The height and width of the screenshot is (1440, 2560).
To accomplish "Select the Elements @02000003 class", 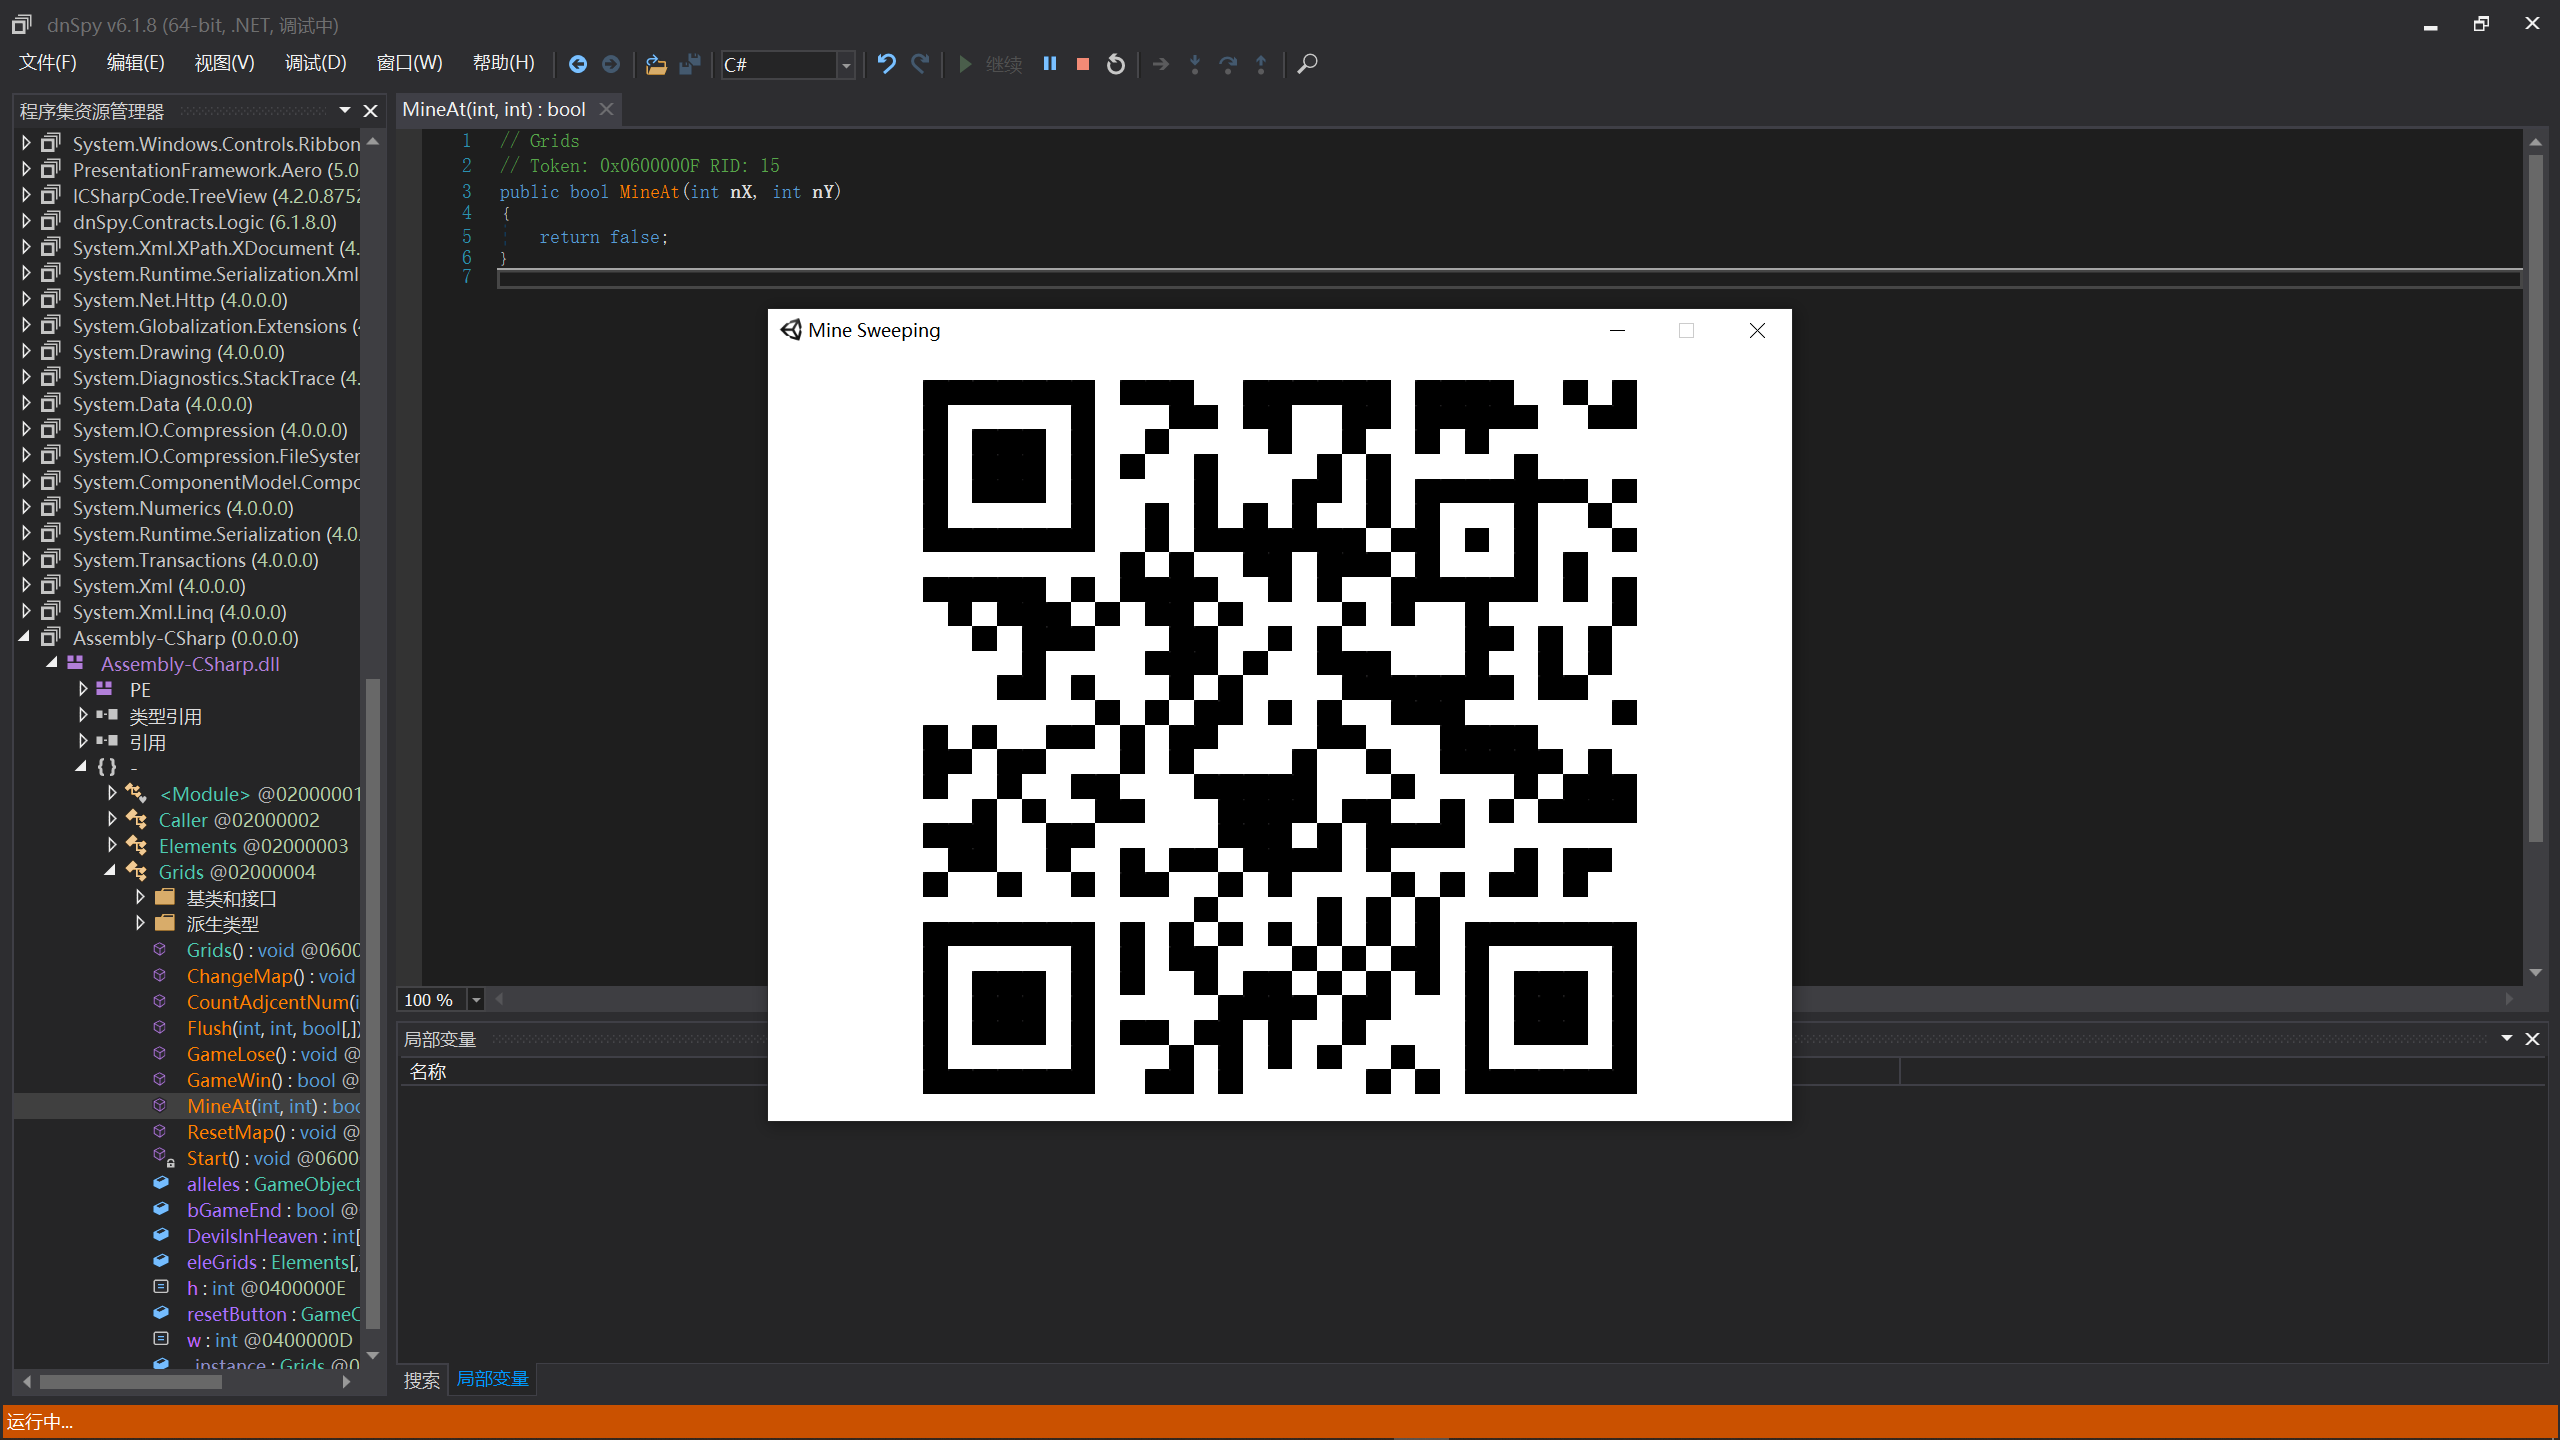I will (253, 846).
